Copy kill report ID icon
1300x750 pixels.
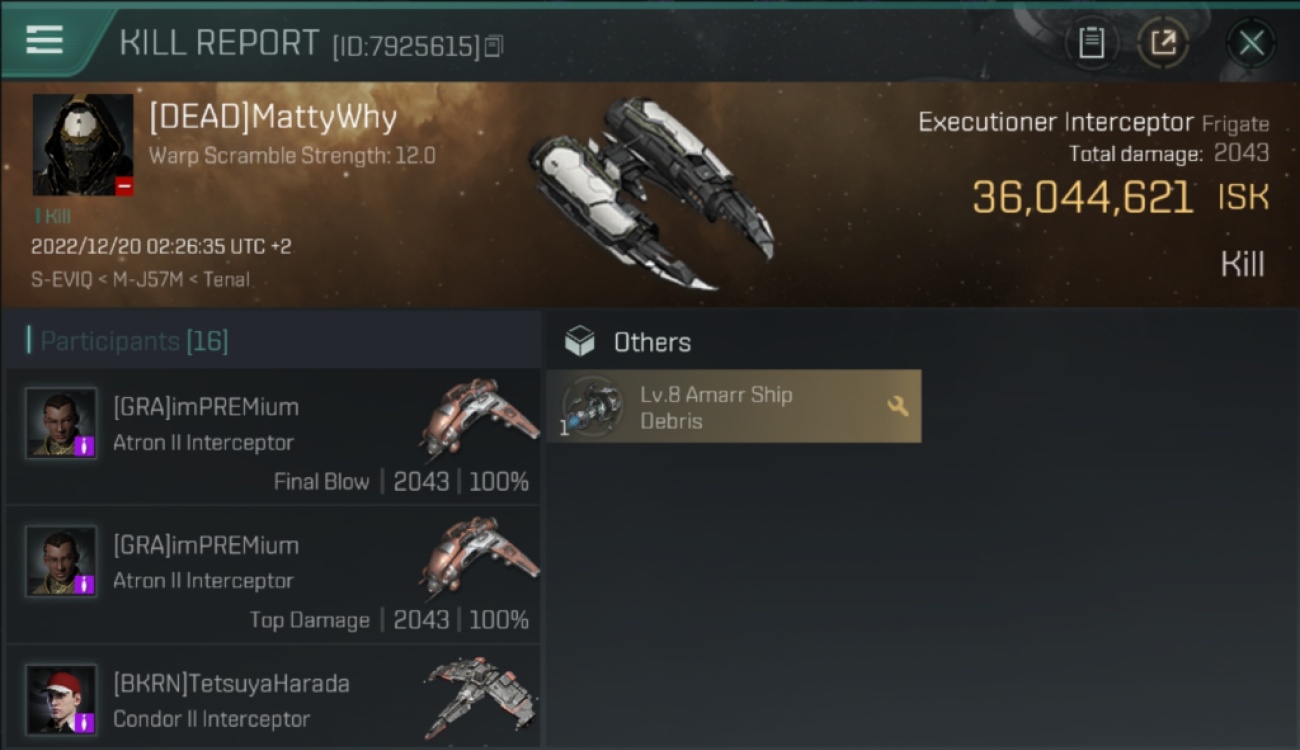tap(494, 46)
